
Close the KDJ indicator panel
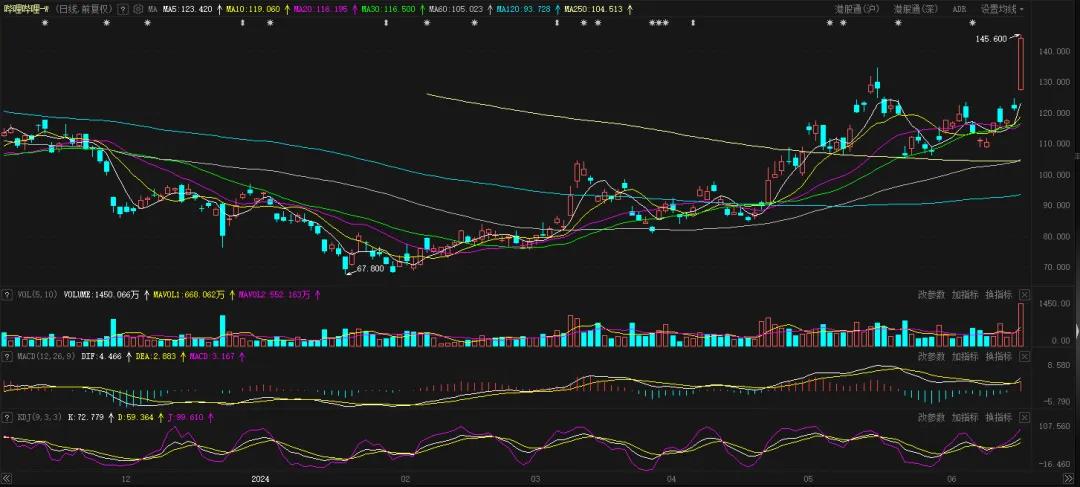pyautogui.click(x=1024, y=417)
